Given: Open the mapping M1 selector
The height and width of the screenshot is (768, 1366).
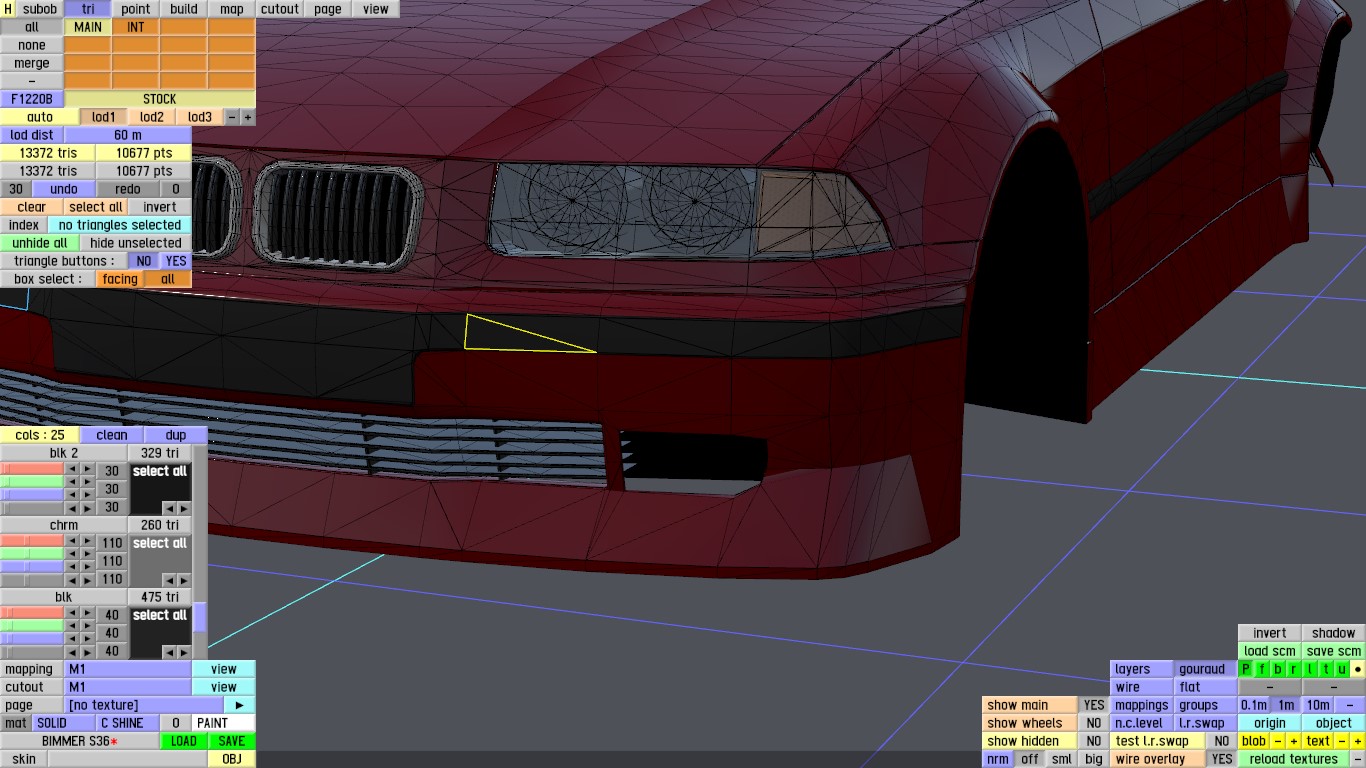Looking at the screenshot, I should (128, 669).
